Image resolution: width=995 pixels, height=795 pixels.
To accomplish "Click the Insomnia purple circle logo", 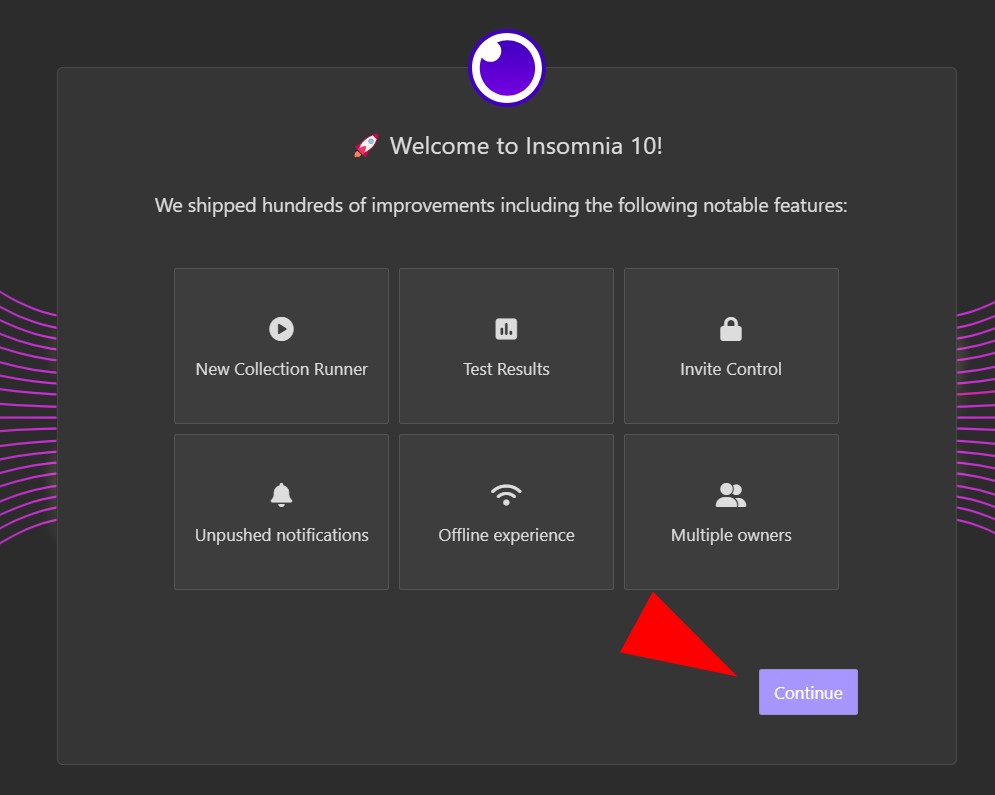I will point(506,68).
